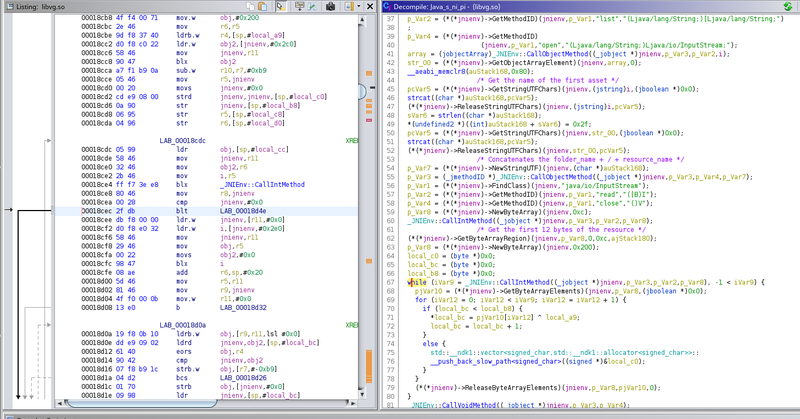This screenshot has height=419, width=800.
Task: Select 'while' keyword on decompile line 67
Action: point(417,282)
